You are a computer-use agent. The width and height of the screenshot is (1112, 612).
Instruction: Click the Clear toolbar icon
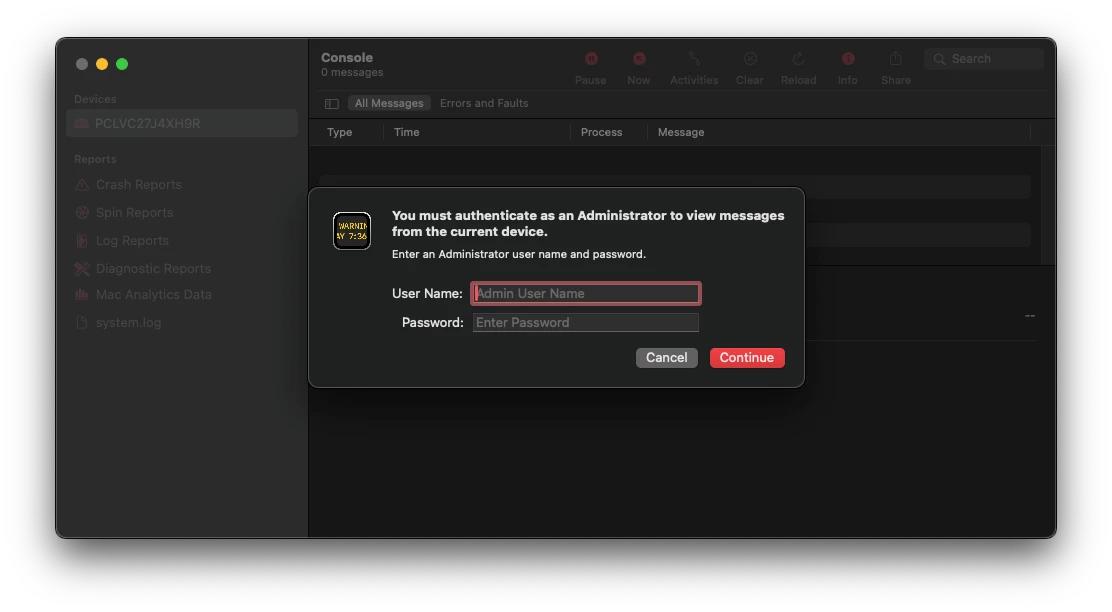click(x=750, y=59)
